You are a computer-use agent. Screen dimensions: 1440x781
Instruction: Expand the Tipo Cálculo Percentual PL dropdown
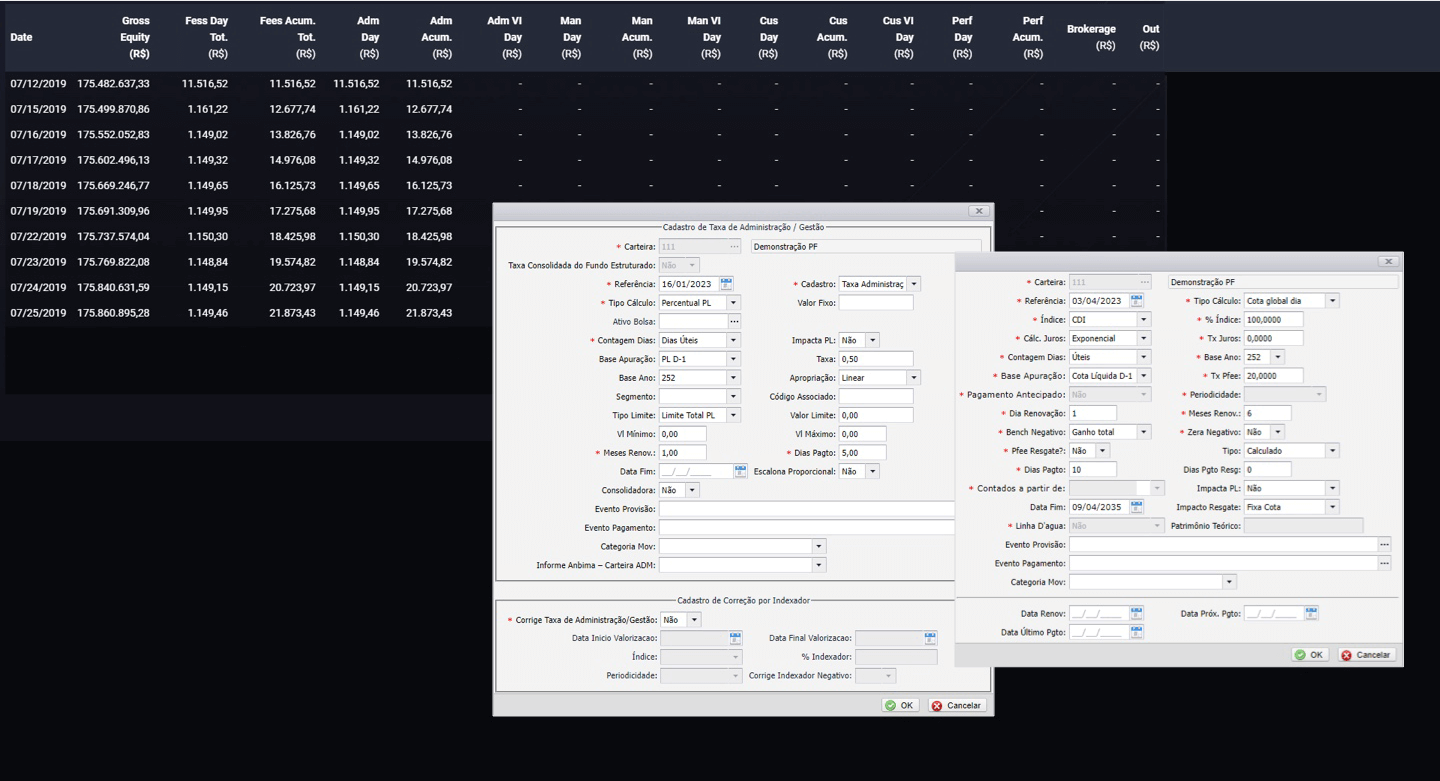734,303
